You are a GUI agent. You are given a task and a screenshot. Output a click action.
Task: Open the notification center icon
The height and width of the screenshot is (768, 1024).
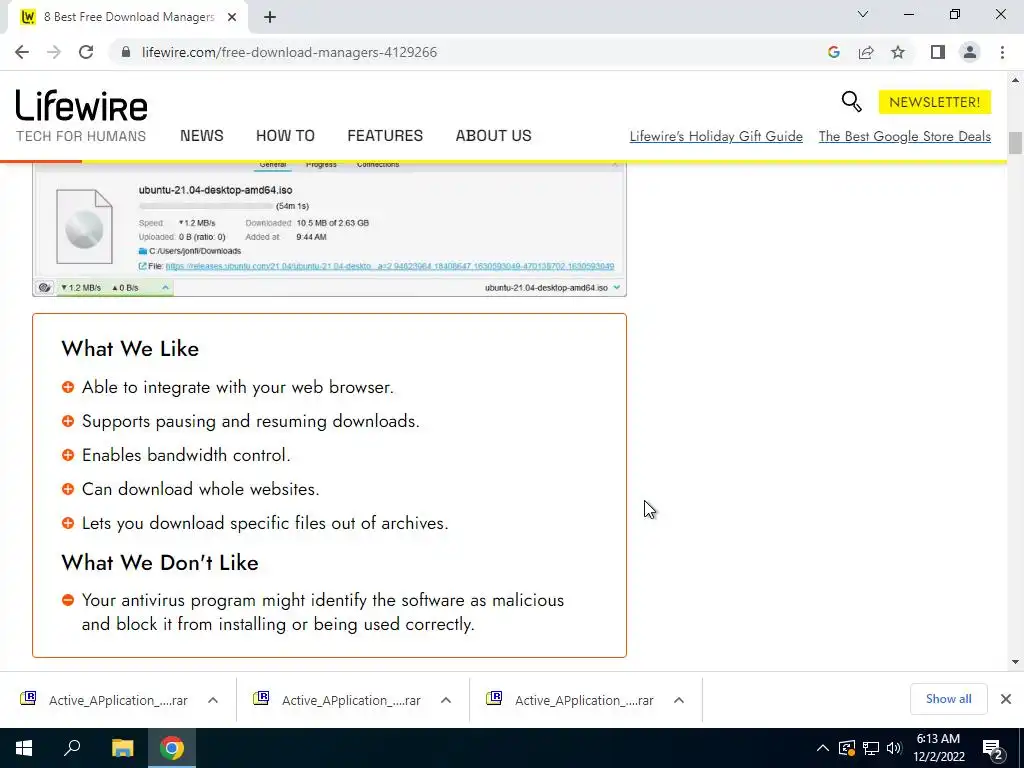point(992,749)
